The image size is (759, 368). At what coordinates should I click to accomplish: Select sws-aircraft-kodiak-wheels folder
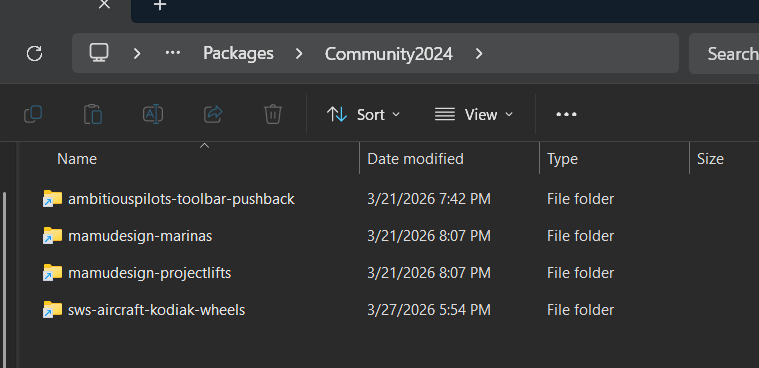point(156,309)
